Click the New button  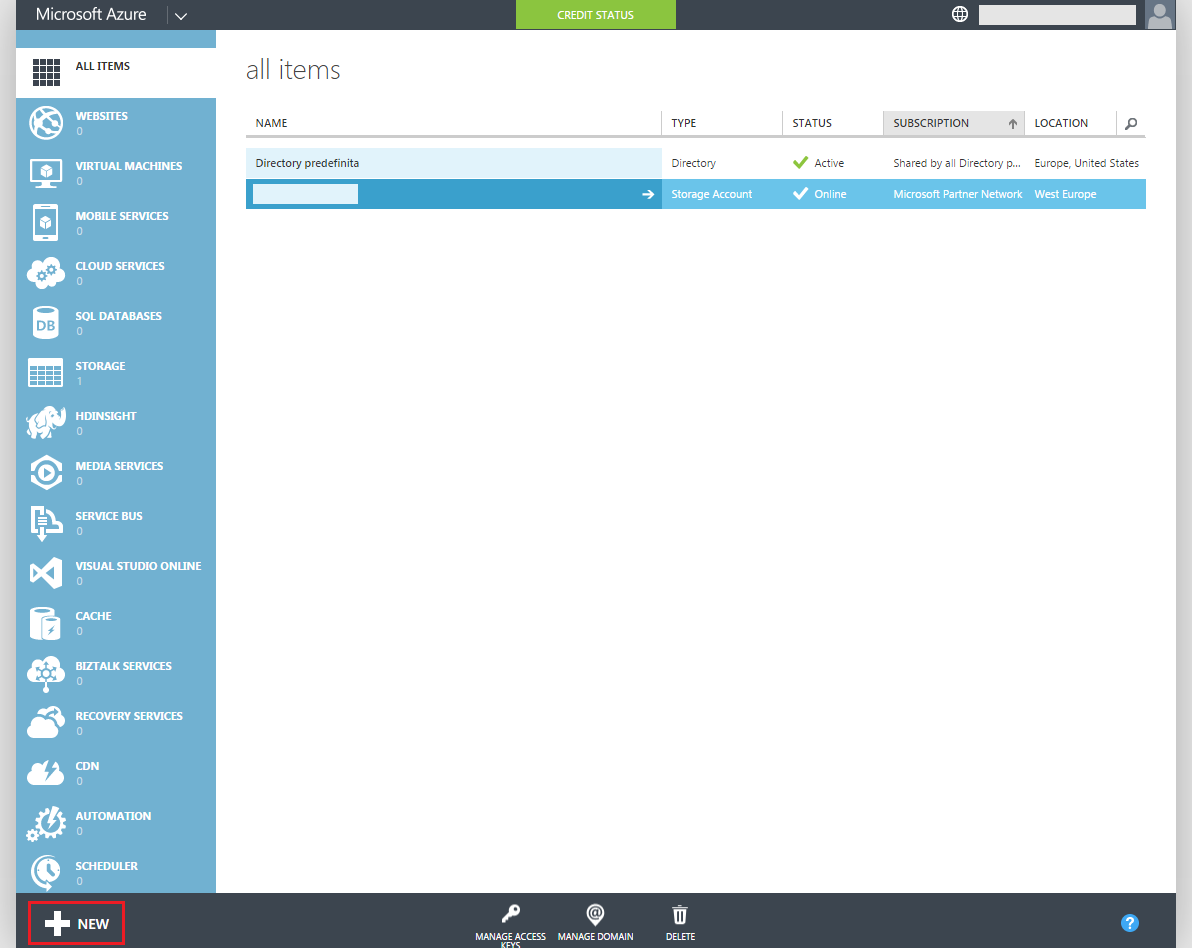[77, 923]
